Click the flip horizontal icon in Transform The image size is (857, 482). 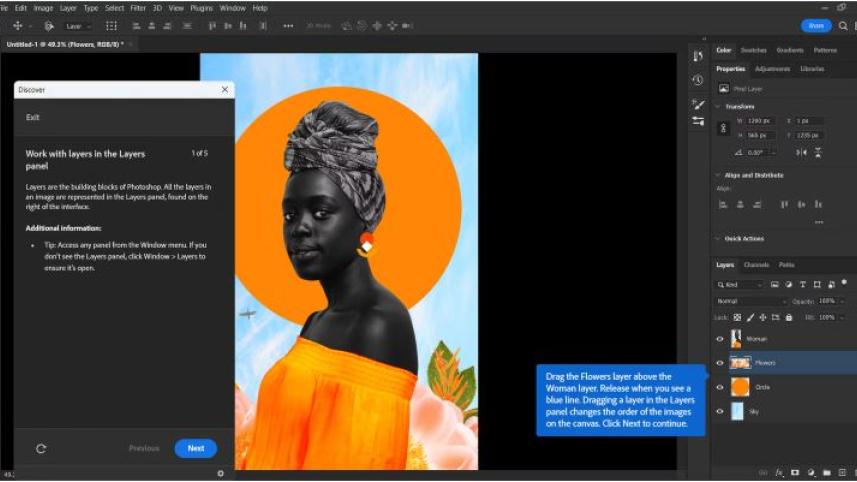pyautogui.click(x=801, y=152)
